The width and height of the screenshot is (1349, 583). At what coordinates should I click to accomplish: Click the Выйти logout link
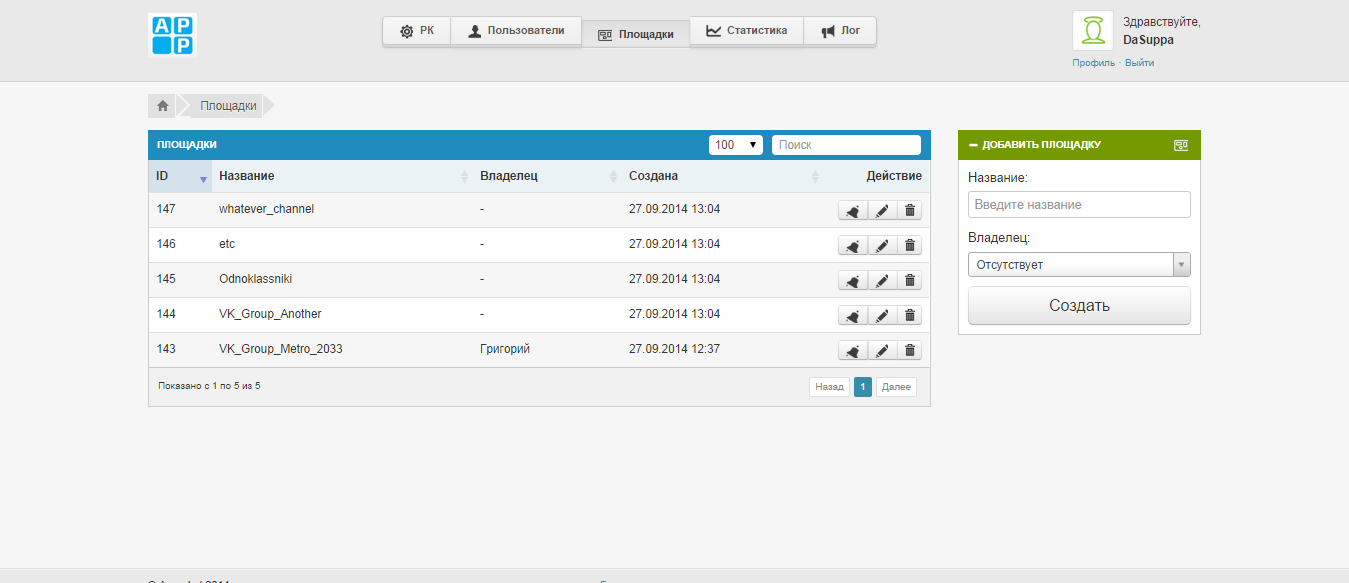[x=1139, y=63]
